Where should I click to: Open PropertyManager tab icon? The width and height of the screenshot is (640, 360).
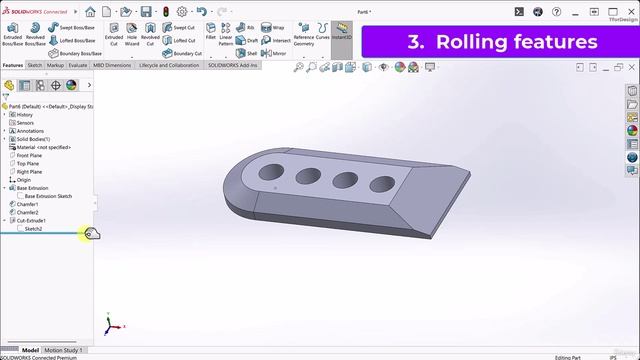coord(24,85)
